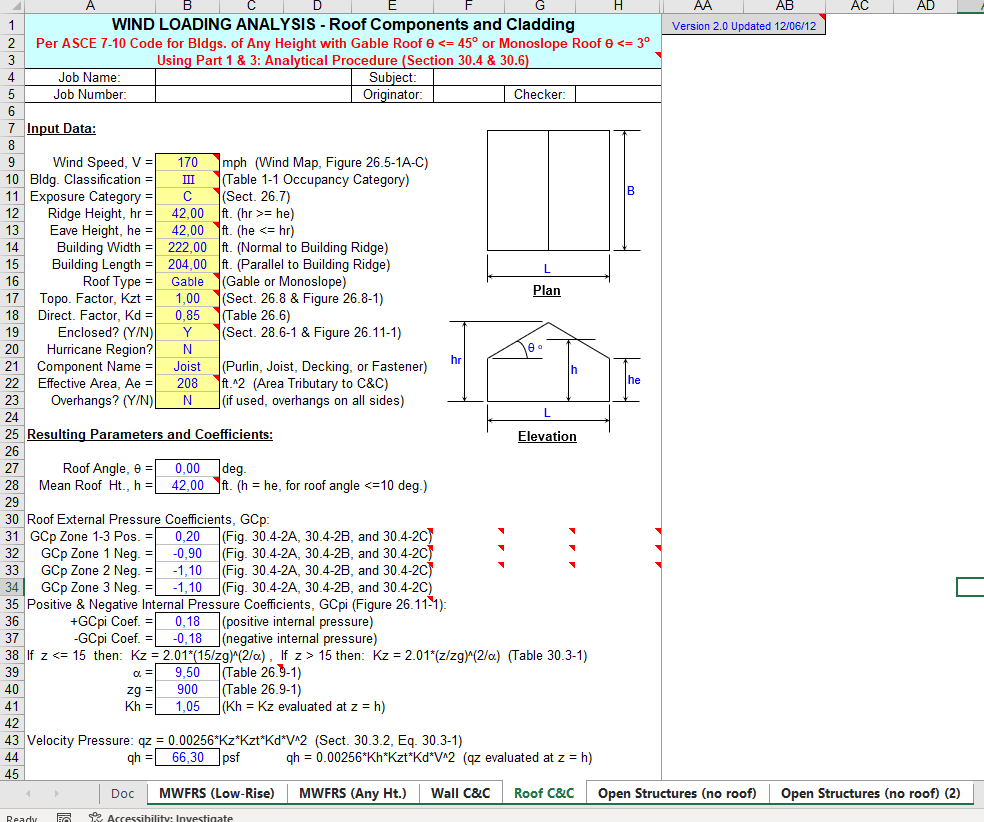The height and width of the screenshot is (822, 984).
Task: Select the Plan diagram drawing
Action: pyautogui.click(x=548, y=190)
